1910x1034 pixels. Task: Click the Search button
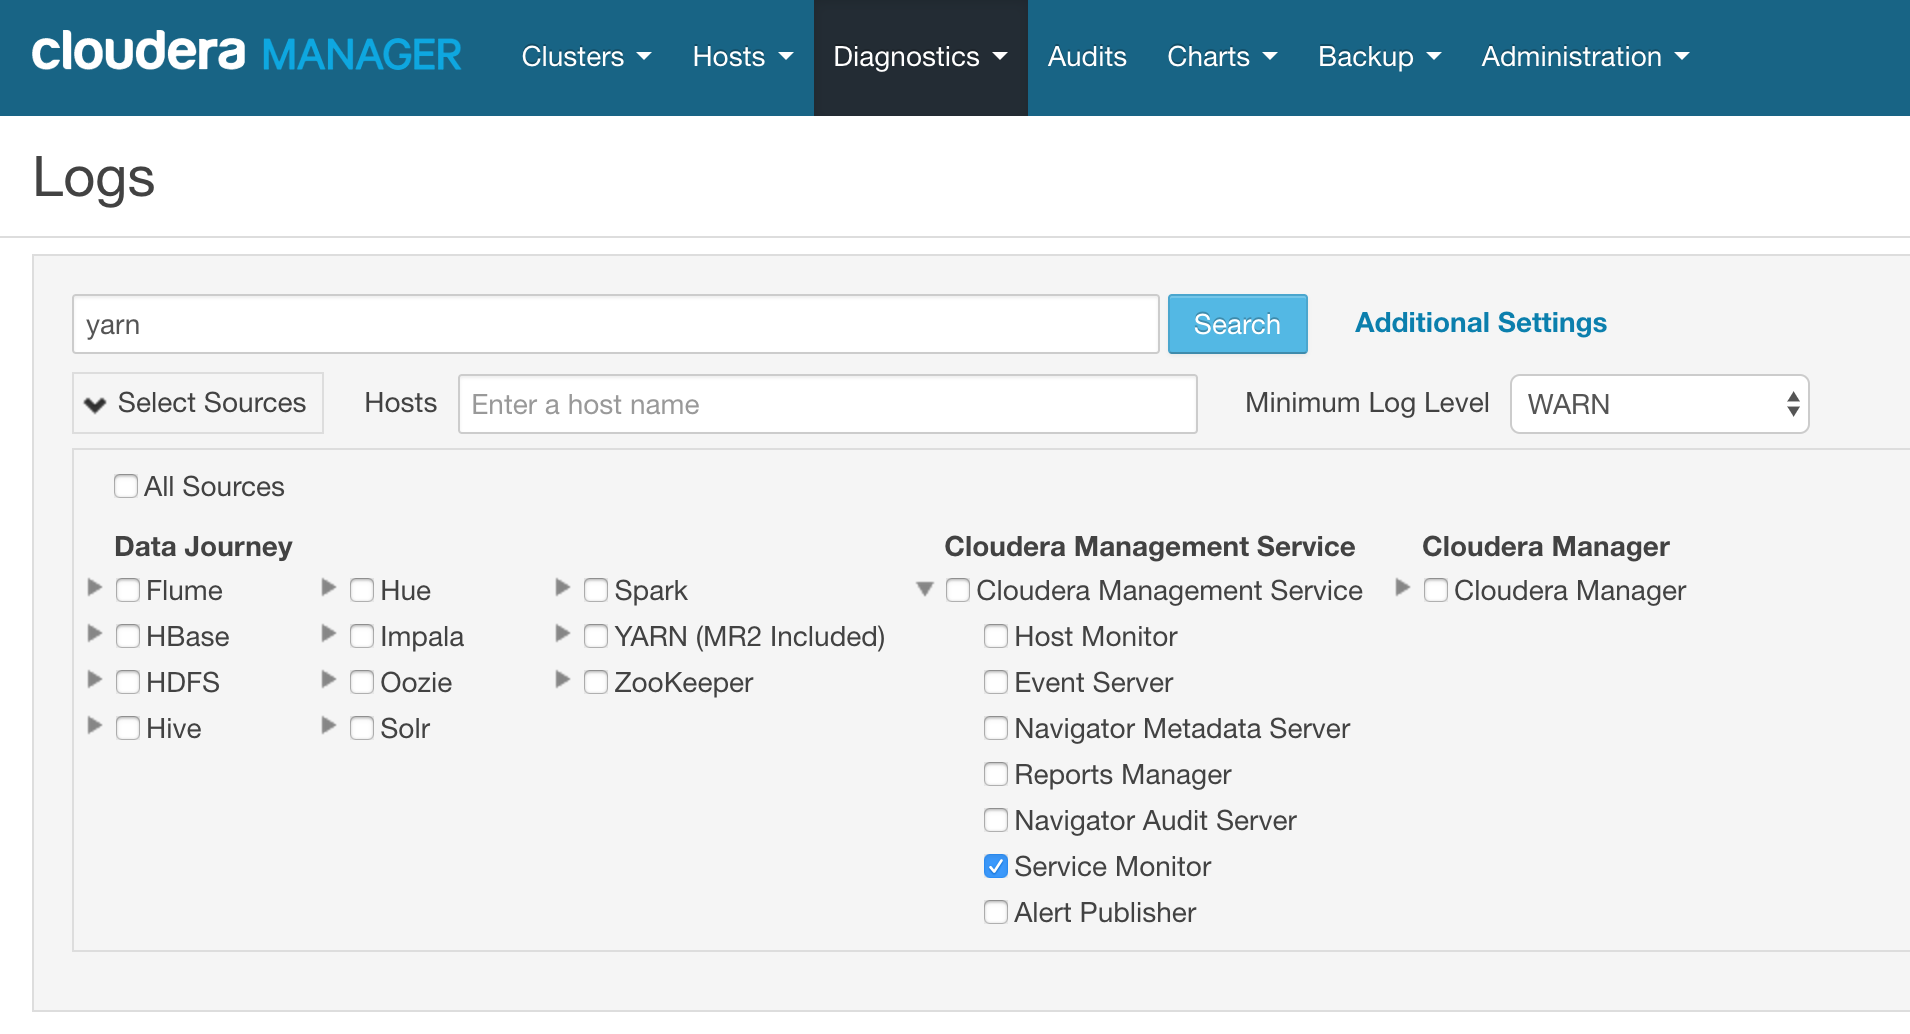point(1237,324)
